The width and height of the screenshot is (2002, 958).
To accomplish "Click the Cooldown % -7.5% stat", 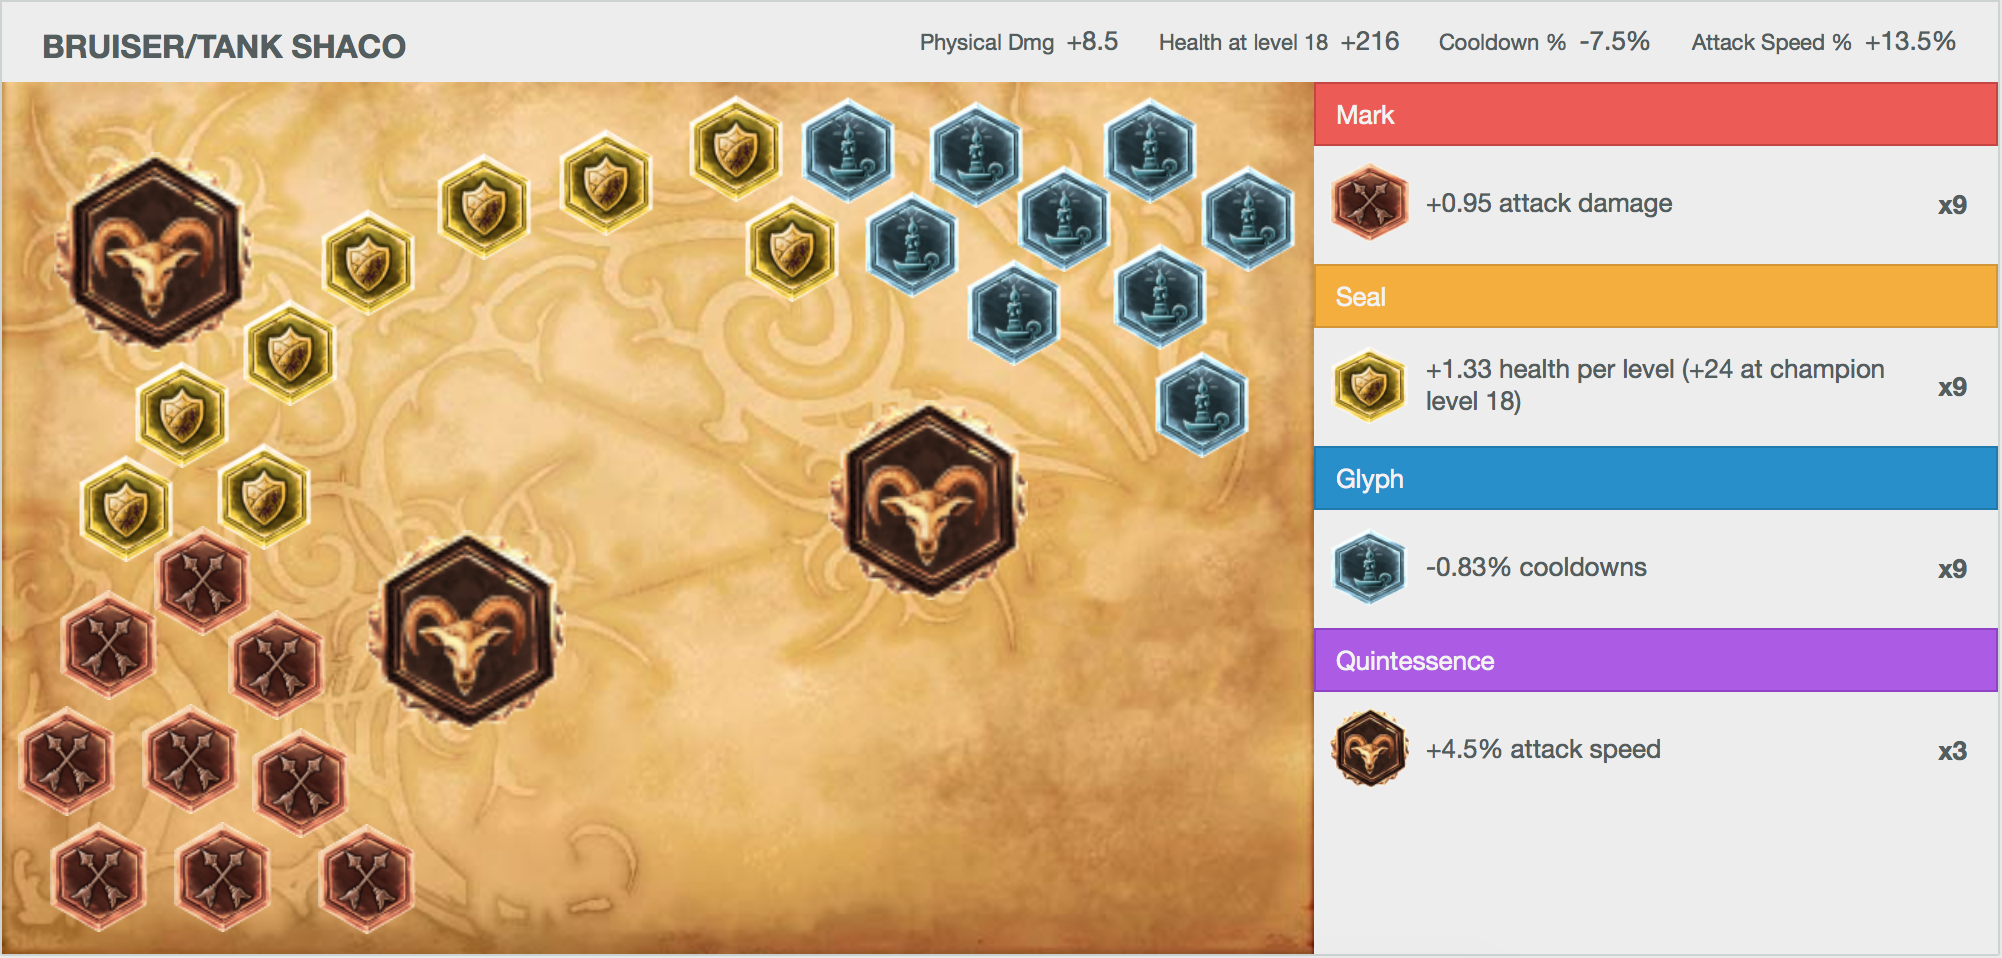I will click(1544, 42).
